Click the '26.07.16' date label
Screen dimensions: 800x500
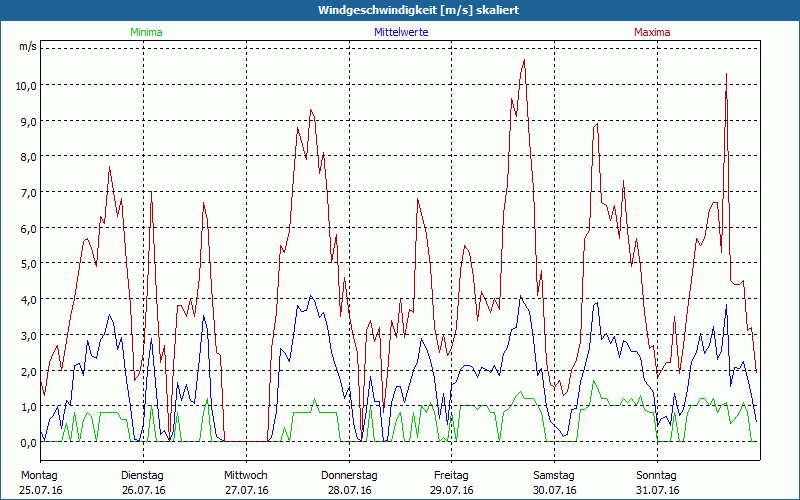click(144, 490)
